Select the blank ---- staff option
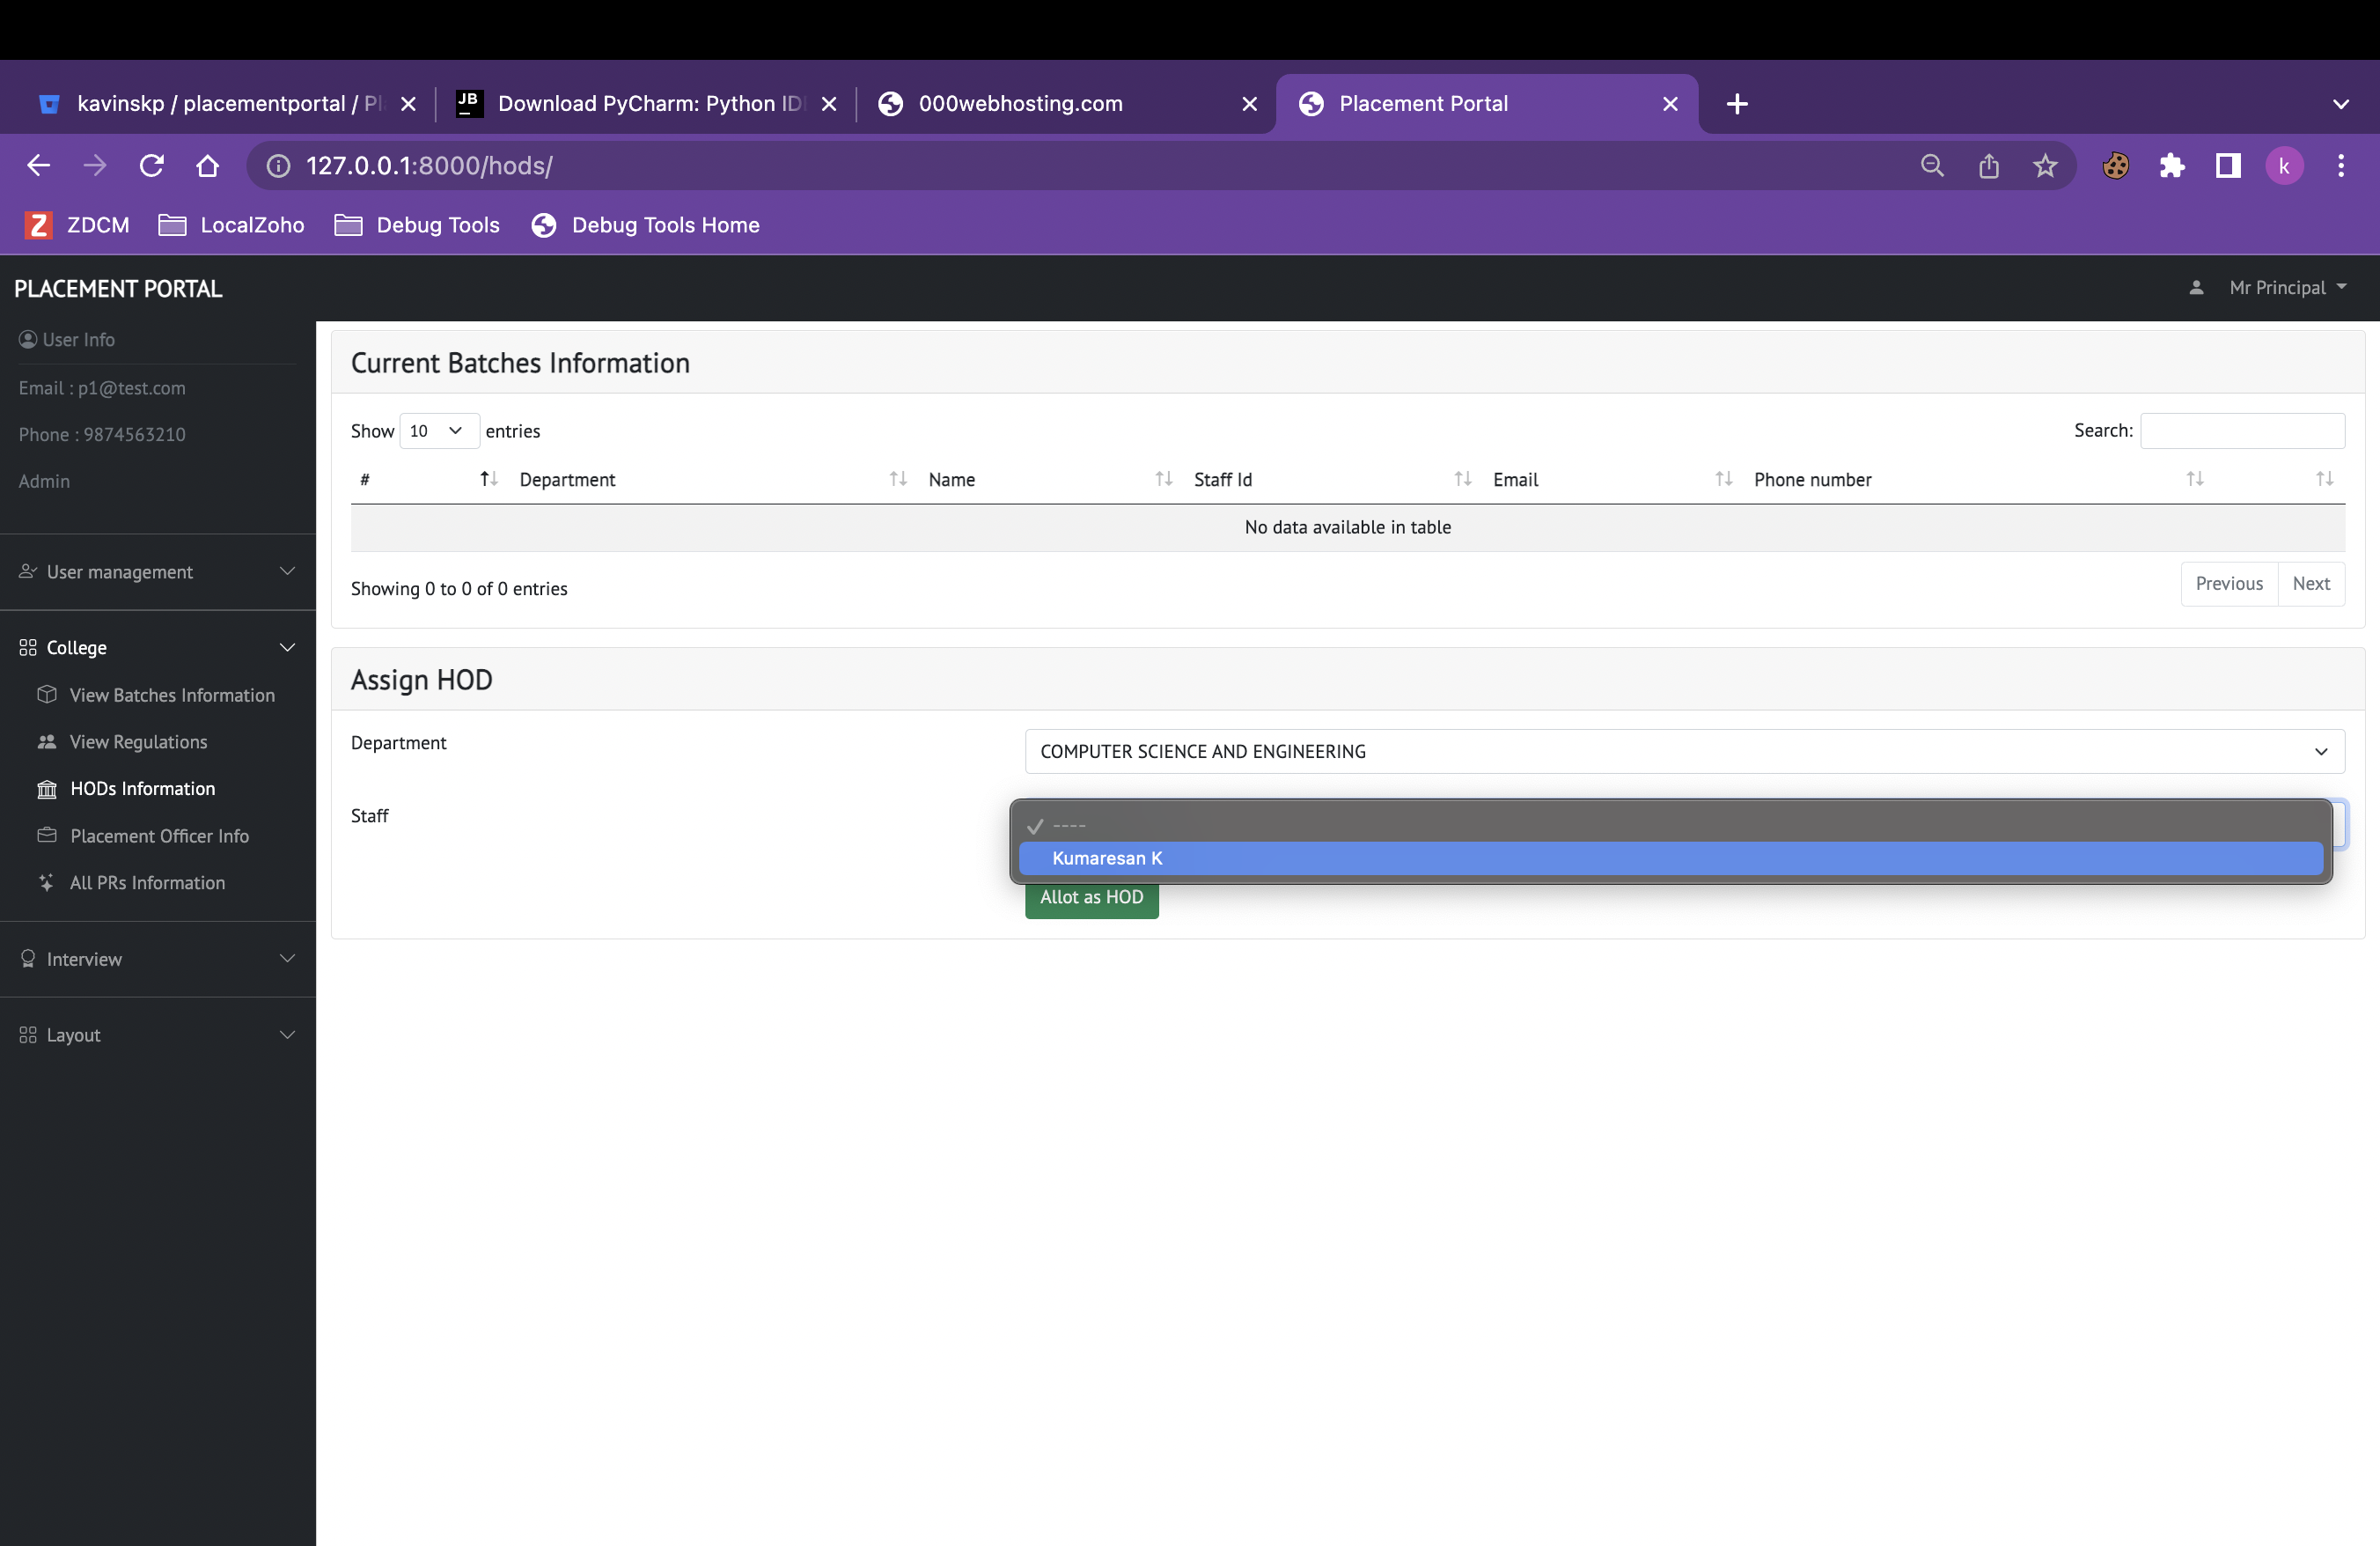Image resolution: width=2380 pixels, height=1546 pixels. [1671, 825]
